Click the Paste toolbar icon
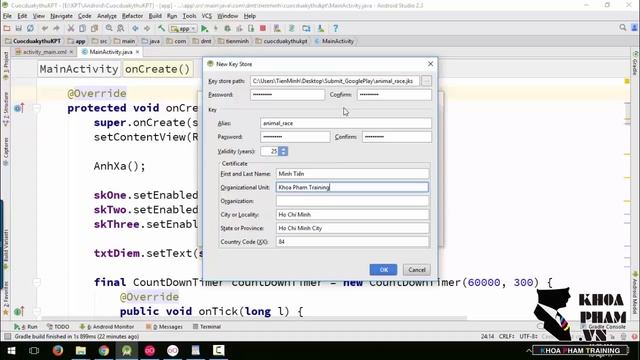 pyautogui.click(x=94, y=28)
